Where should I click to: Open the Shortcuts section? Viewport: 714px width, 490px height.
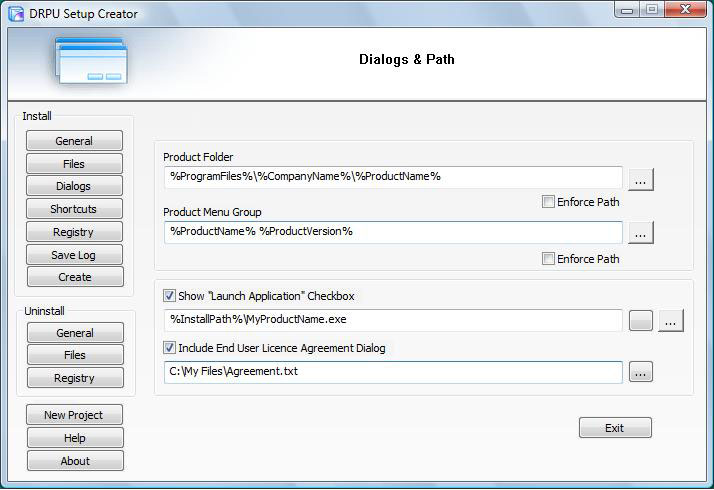(74, 209)
